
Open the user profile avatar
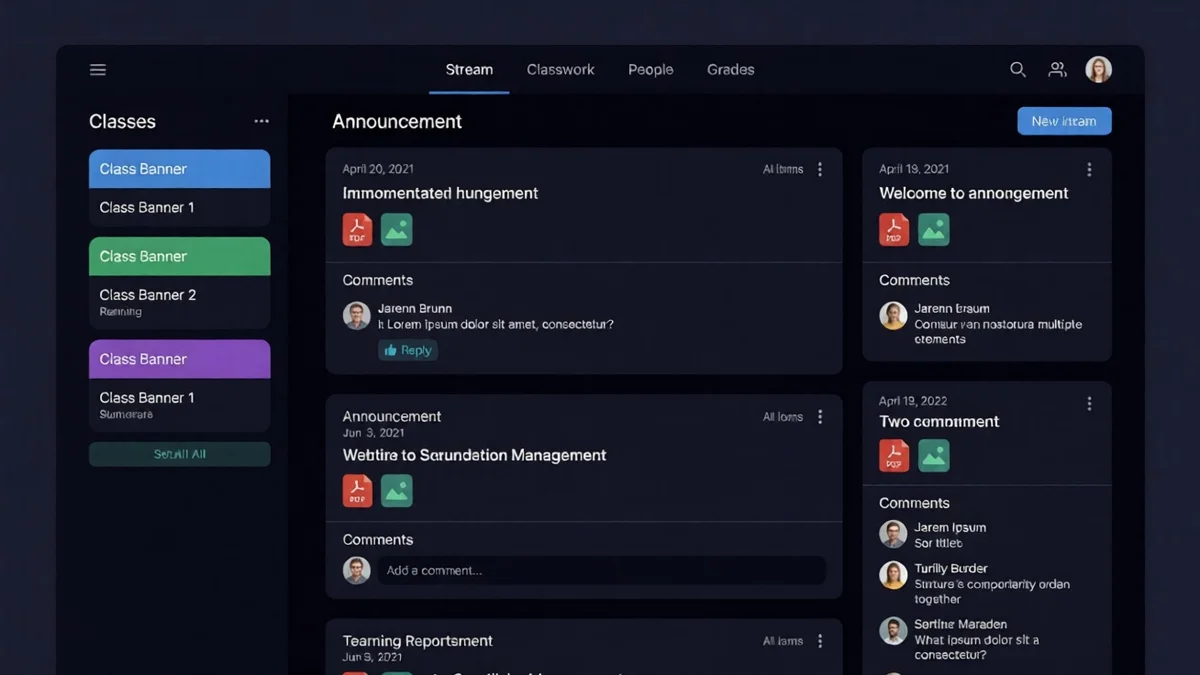point(1099,69)
